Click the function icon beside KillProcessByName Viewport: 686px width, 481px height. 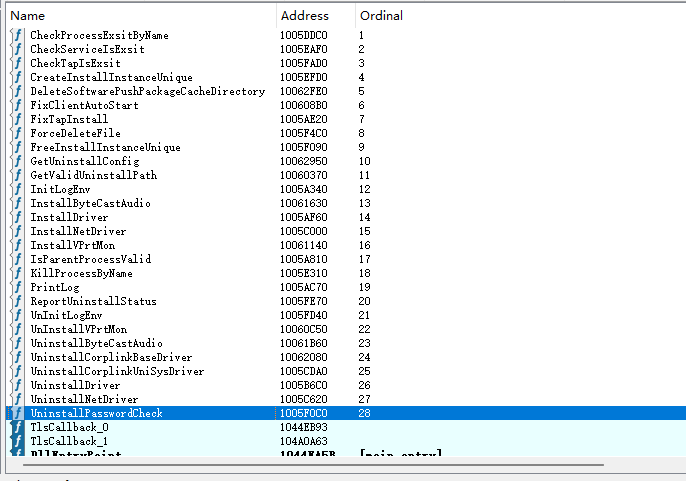point(16,273)
